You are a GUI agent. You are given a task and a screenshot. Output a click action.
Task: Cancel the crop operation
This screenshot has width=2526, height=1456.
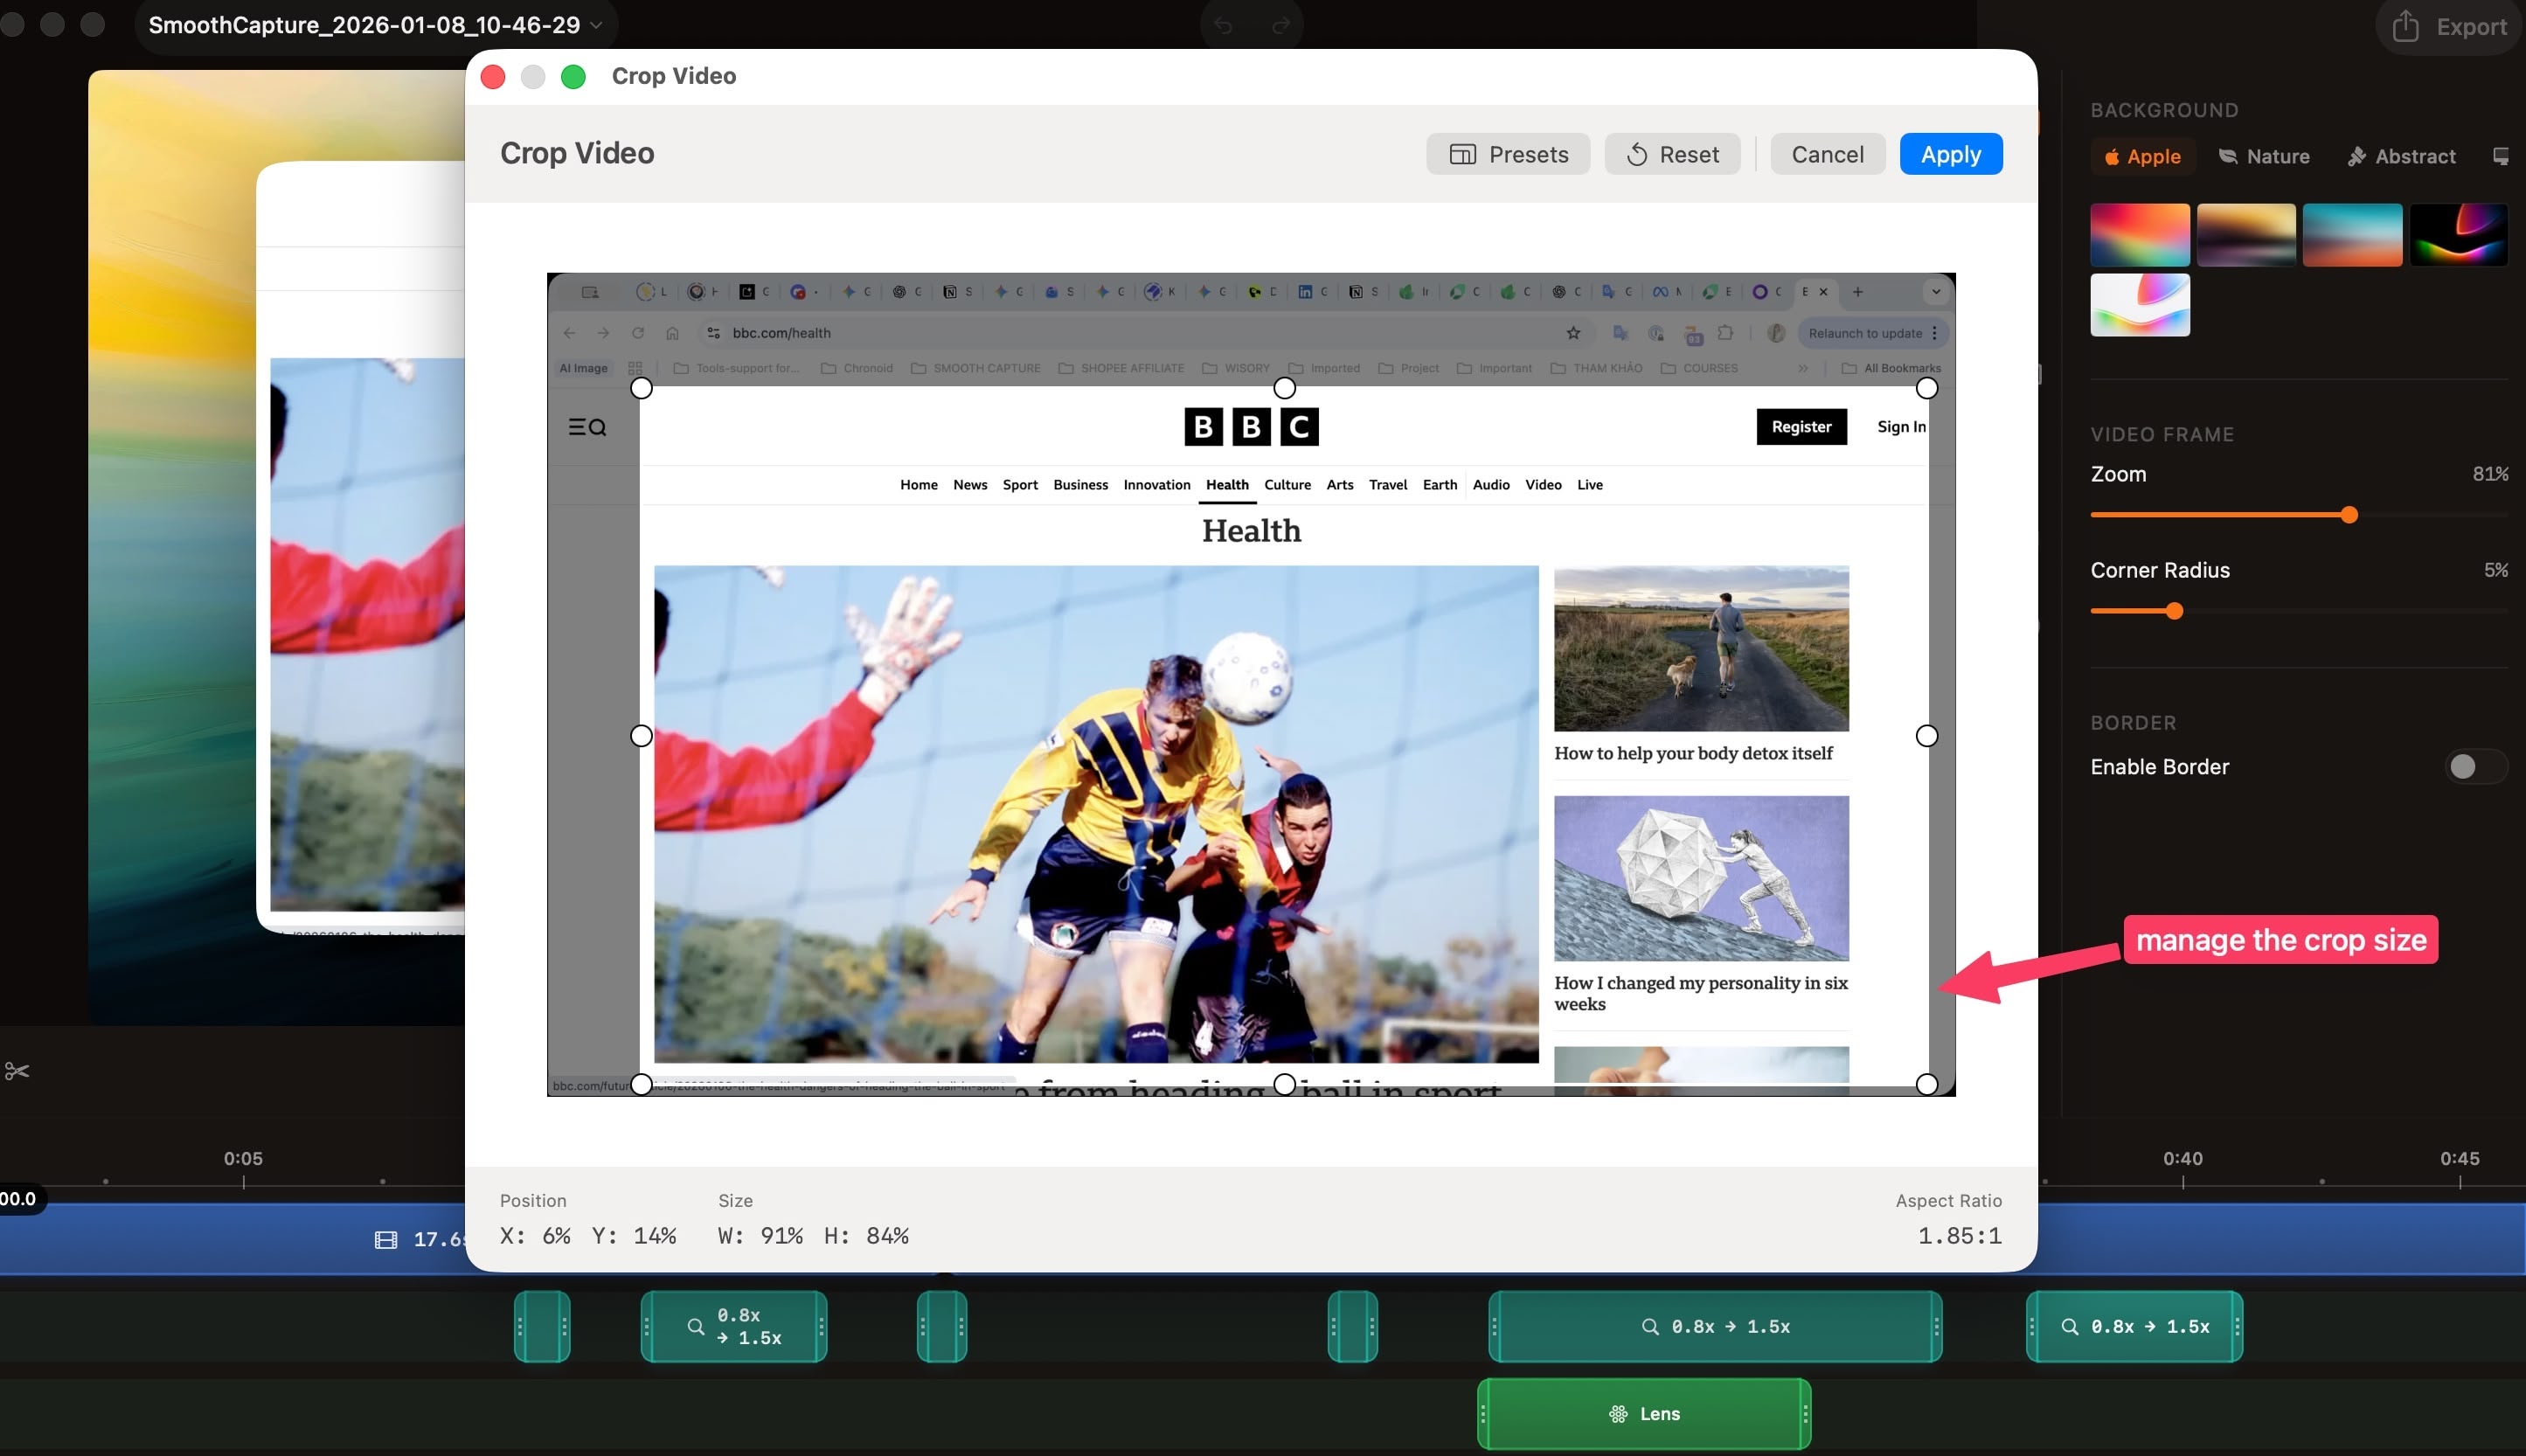click(x=1827, y=154)
